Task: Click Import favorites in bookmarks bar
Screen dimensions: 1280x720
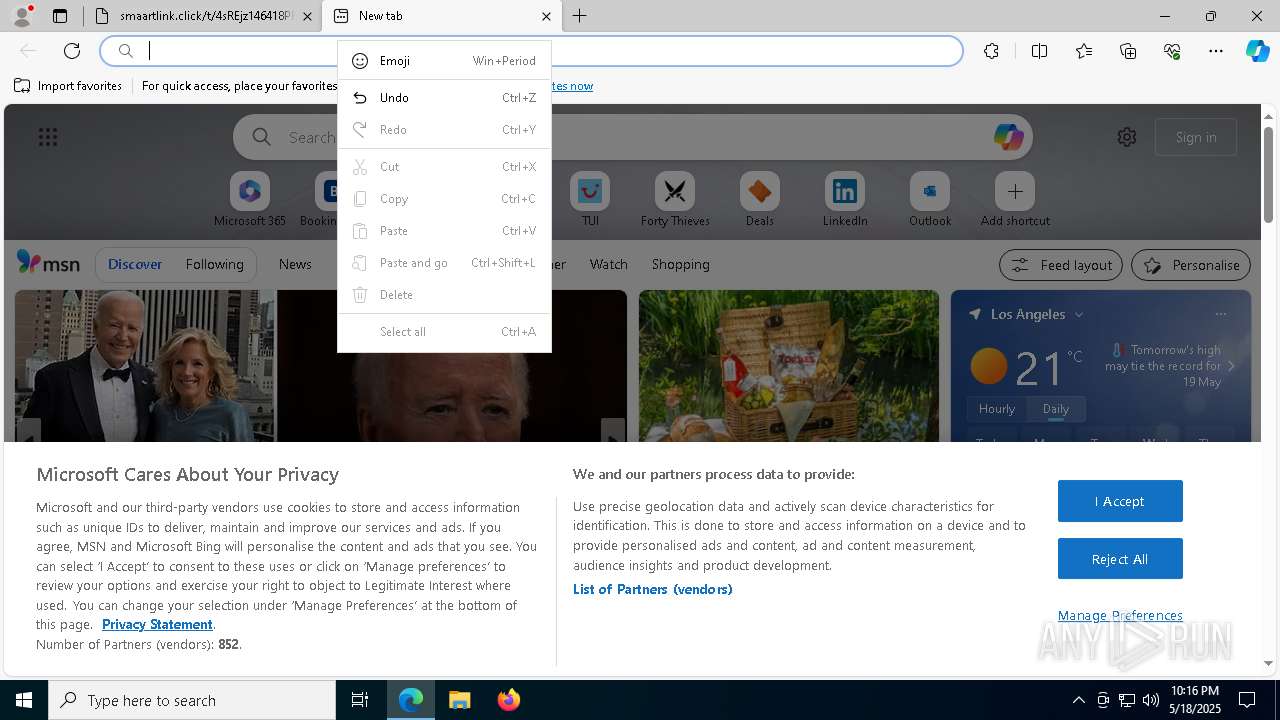Action: (x=68, y=86)
